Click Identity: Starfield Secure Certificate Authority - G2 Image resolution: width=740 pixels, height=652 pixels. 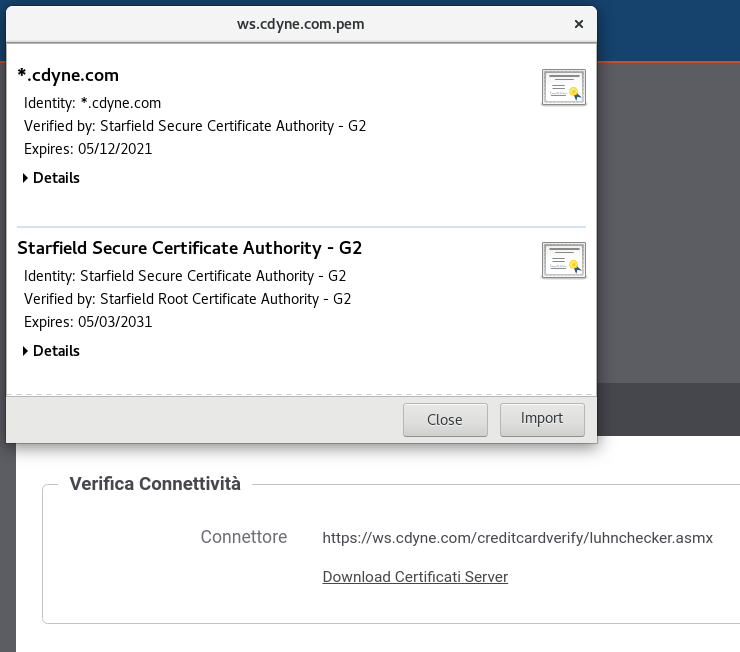[185, 276]
